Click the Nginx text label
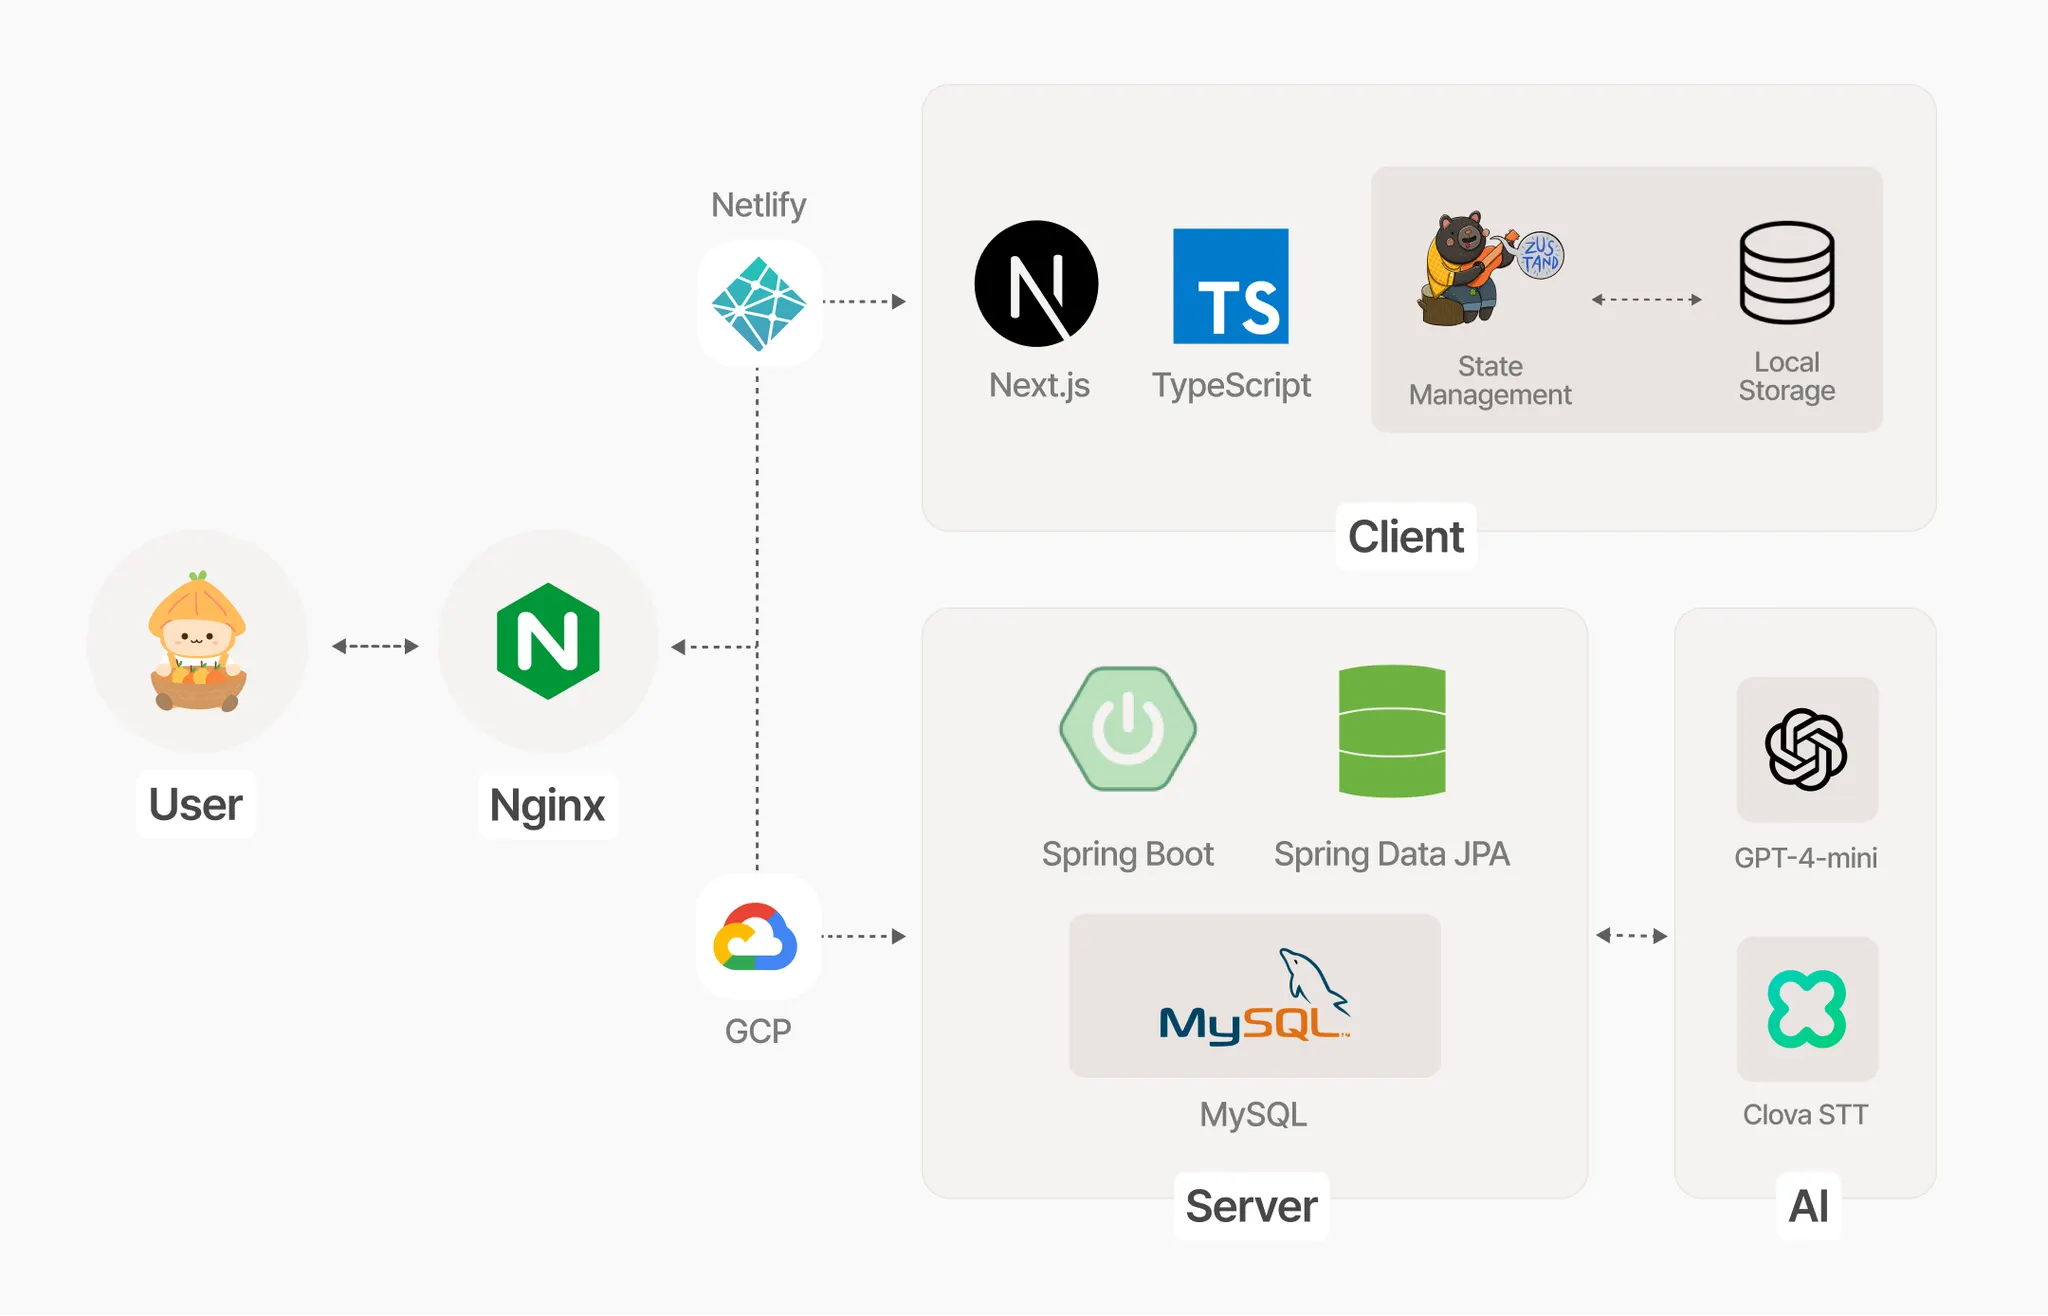 pos(547,805)
